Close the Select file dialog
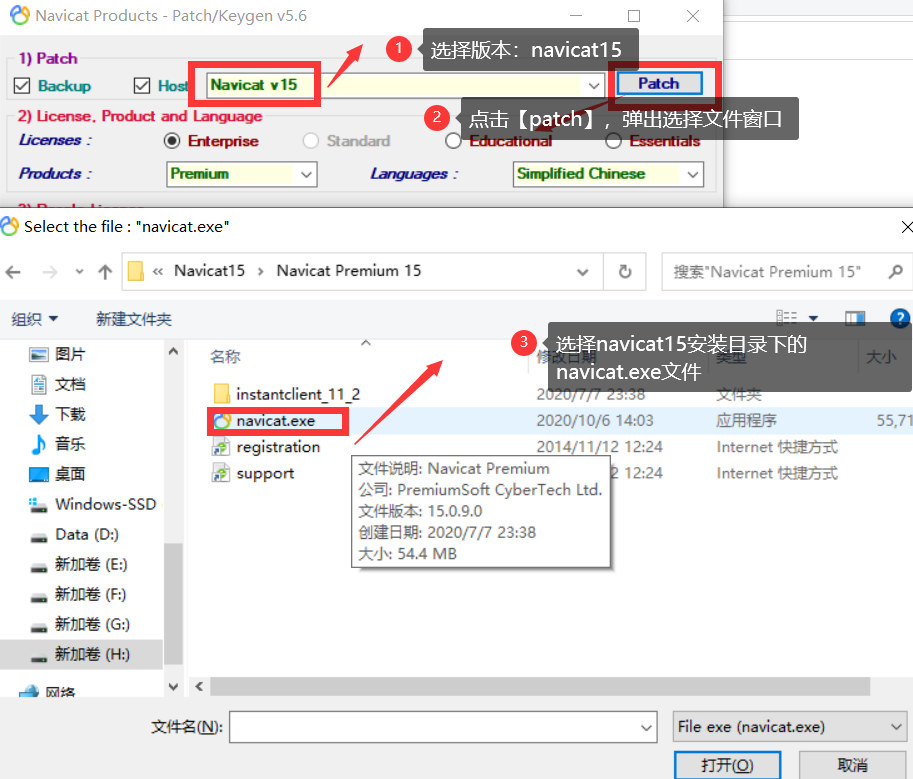 (906, 226)
